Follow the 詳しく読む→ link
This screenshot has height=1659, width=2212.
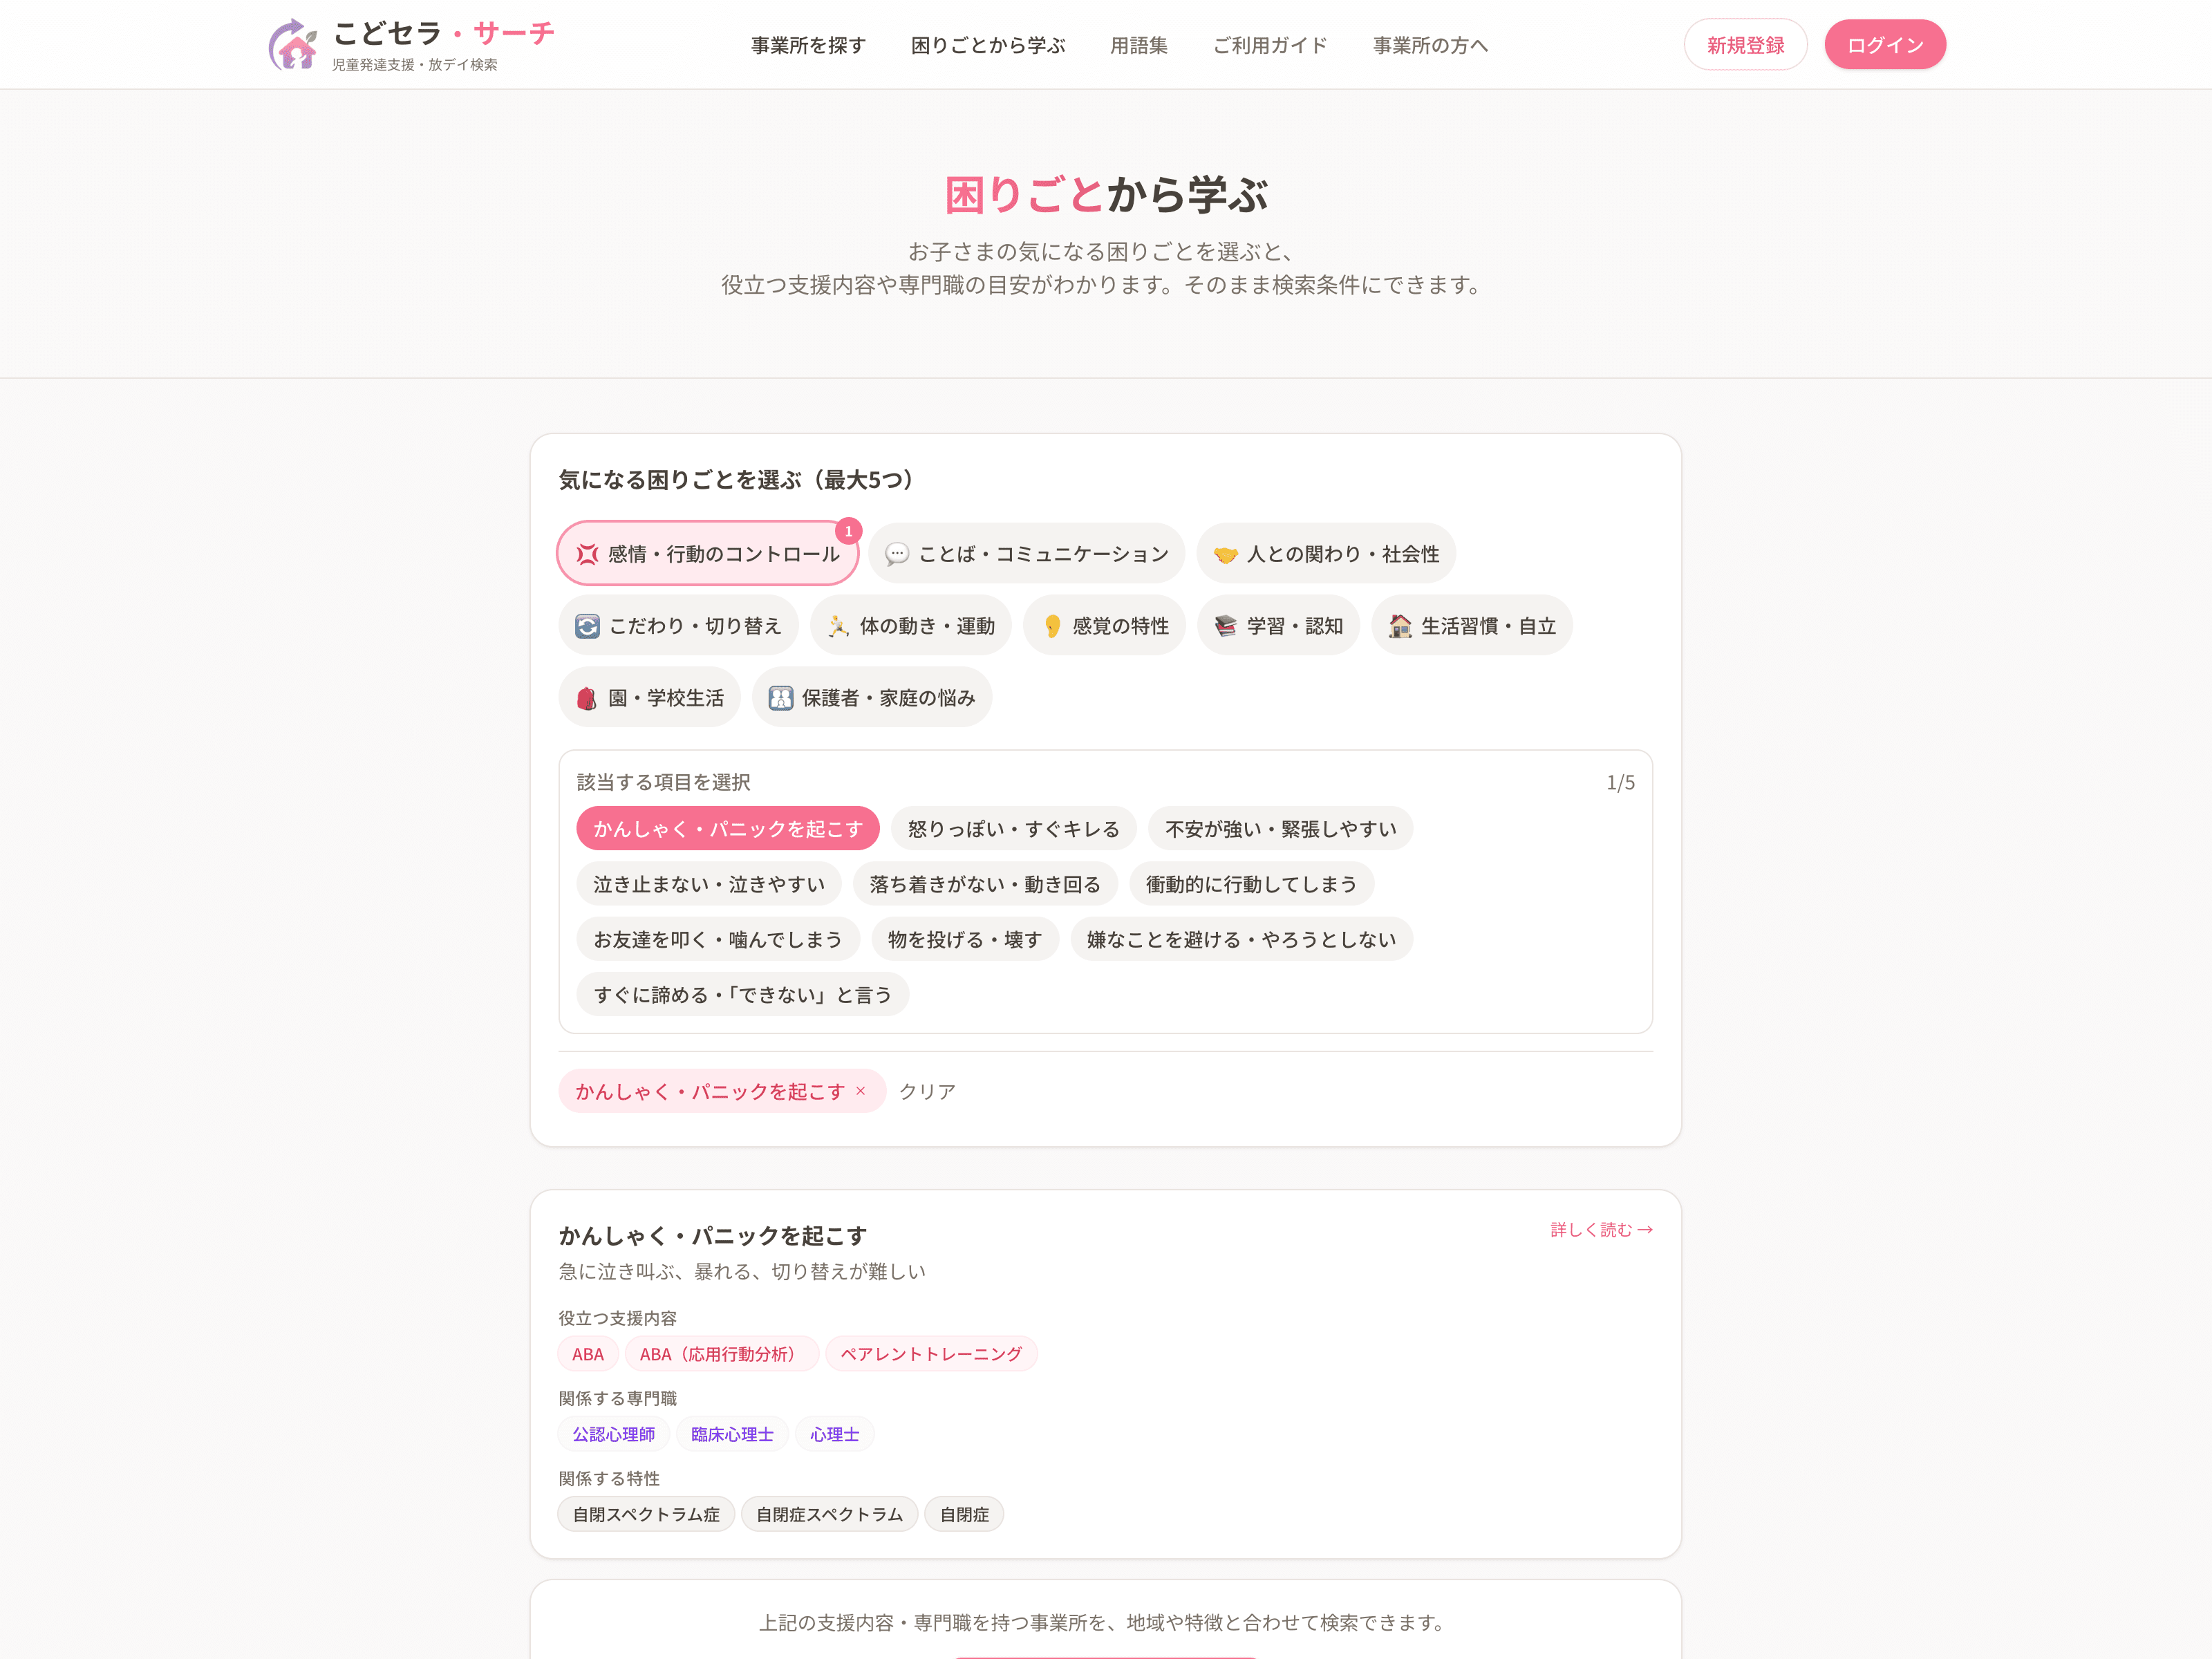(1602, 1230)
